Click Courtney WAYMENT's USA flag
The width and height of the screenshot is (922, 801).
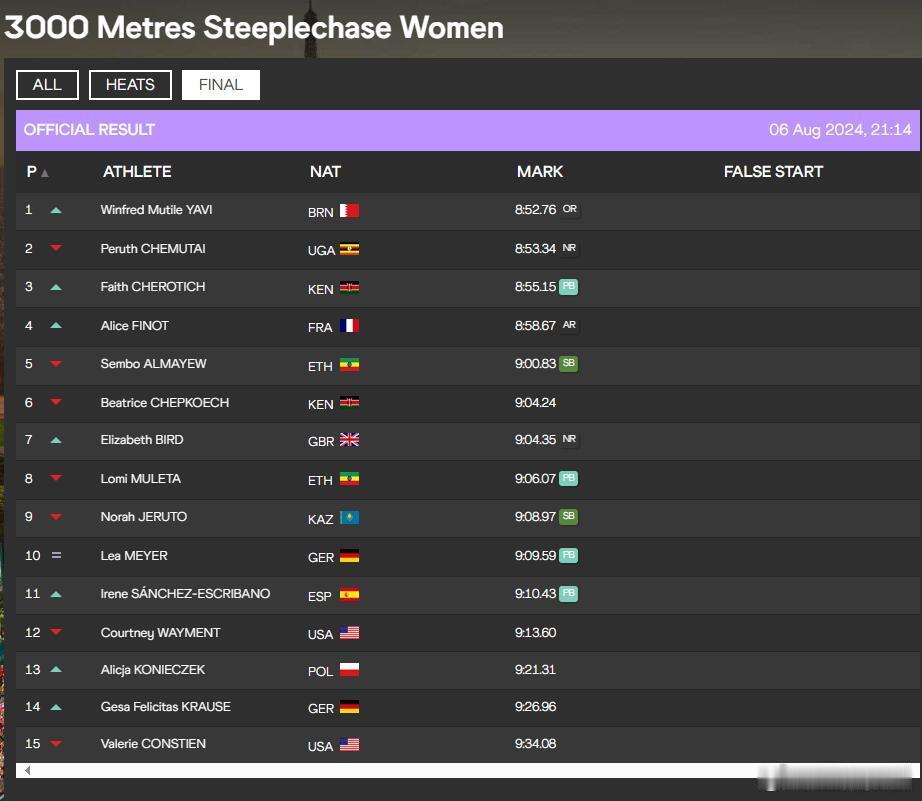[349, 633]
